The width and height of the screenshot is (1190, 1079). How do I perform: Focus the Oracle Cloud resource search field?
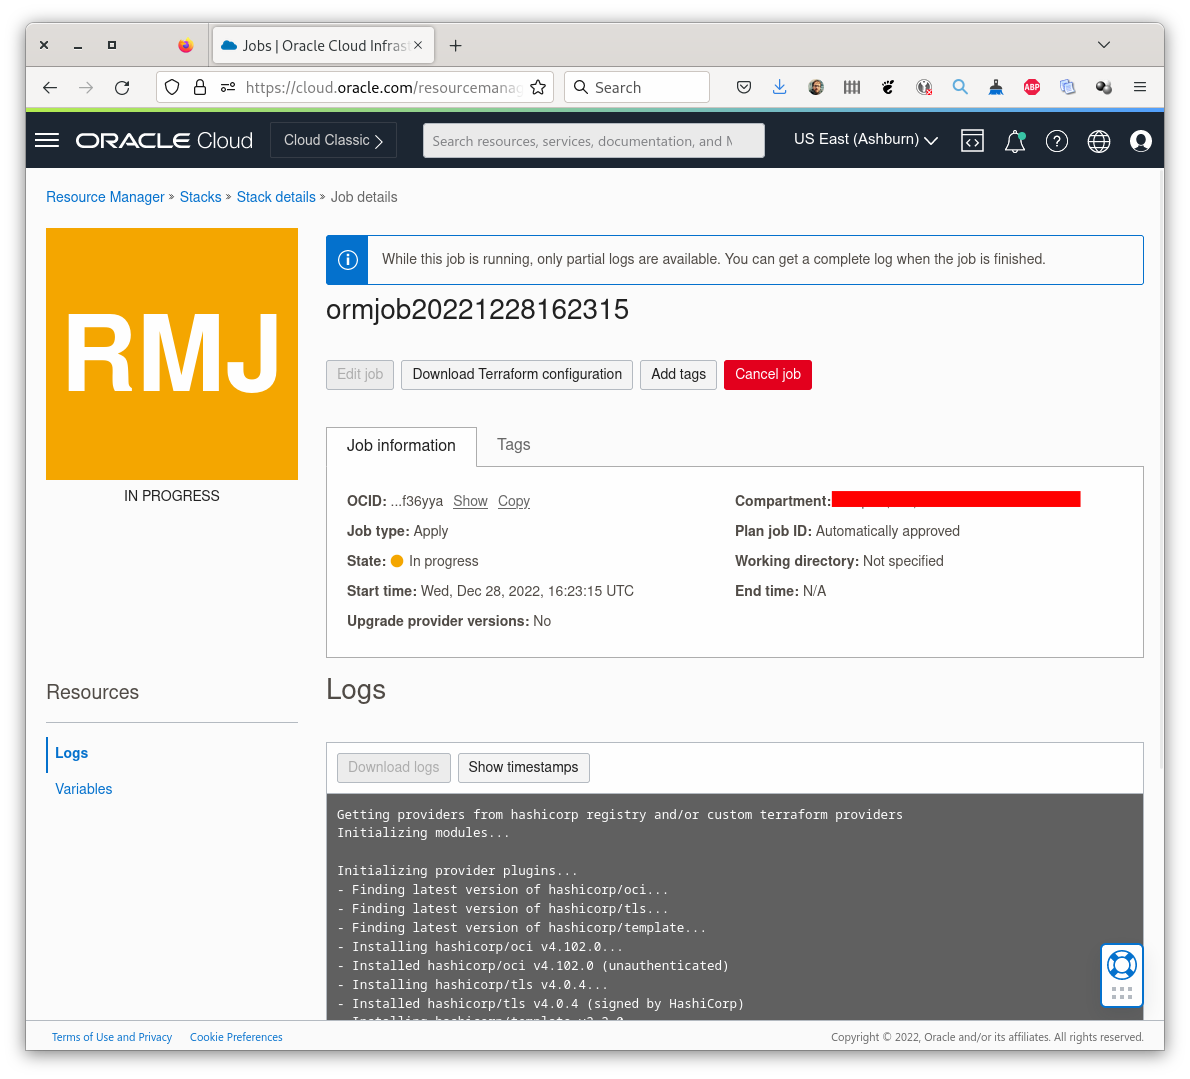[593, 141]
